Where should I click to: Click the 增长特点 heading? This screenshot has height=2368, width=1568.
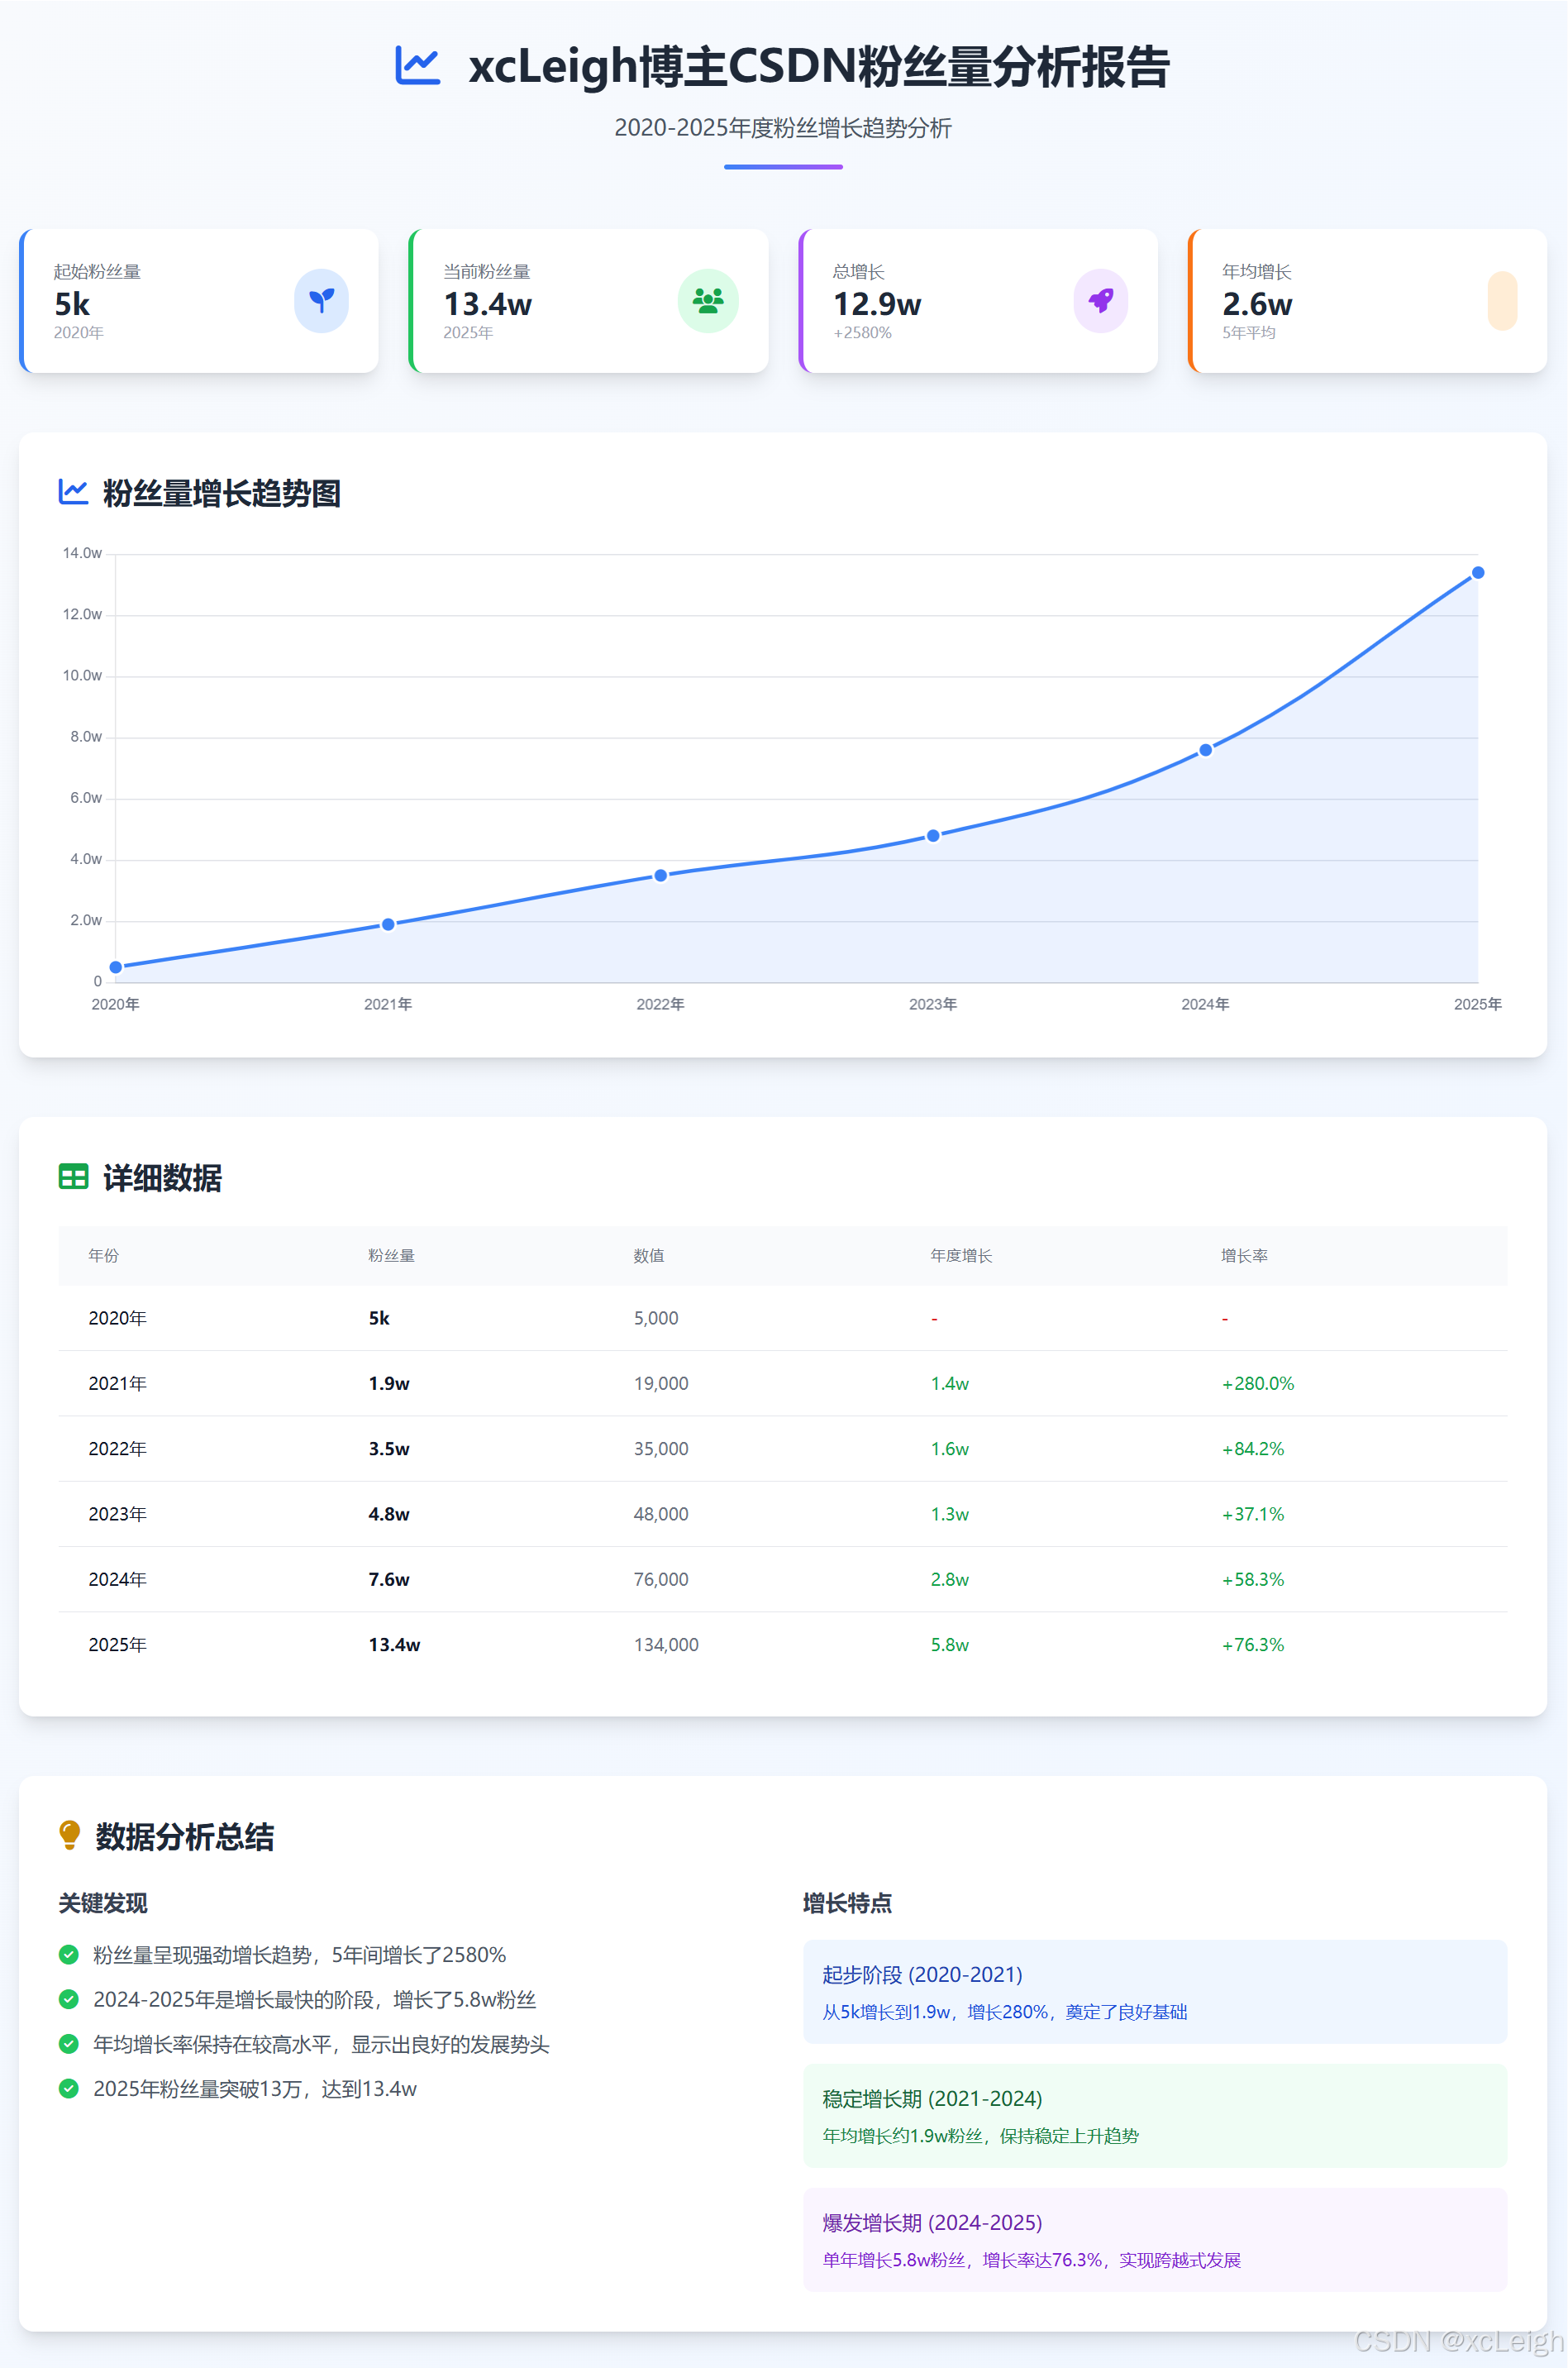(x=847, y=1902)
